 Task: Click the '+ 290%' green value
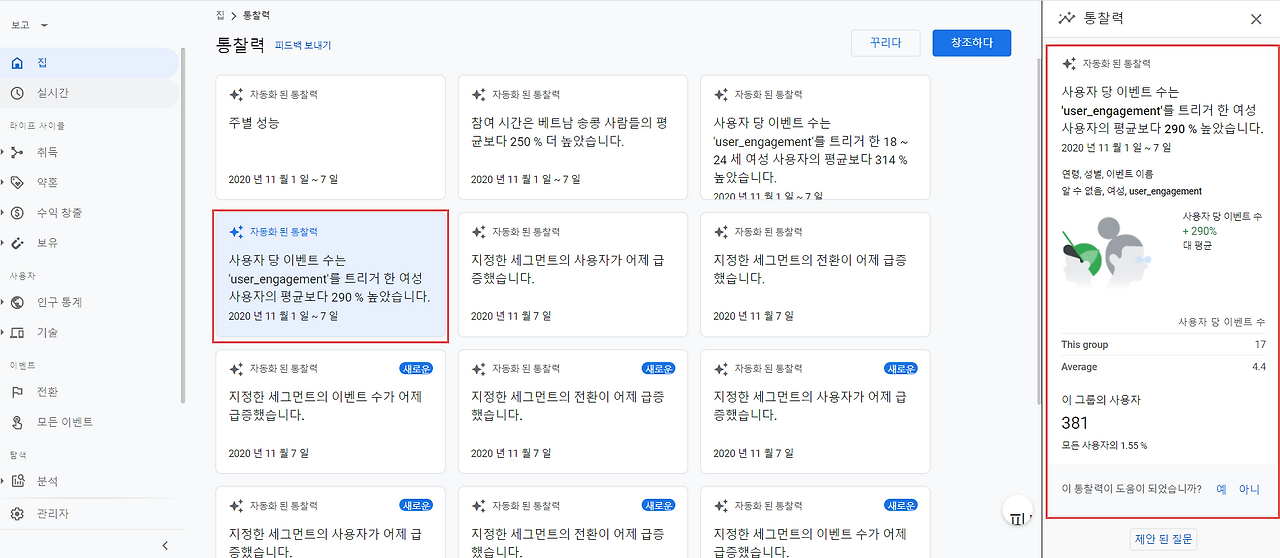pos(1199,231)
